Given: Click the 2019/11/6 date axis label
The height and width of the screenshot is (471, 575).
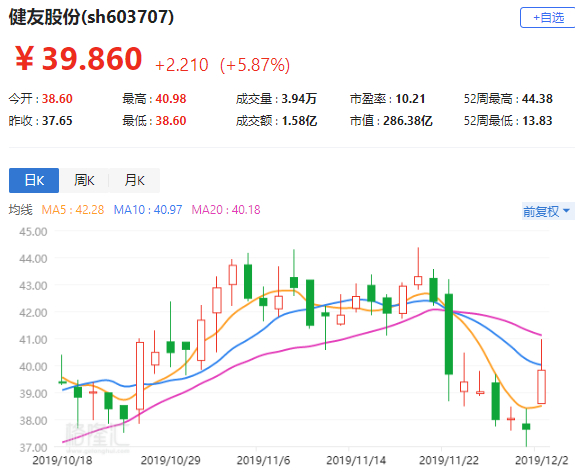Looking at the screenshot, I should coord(263,460).
